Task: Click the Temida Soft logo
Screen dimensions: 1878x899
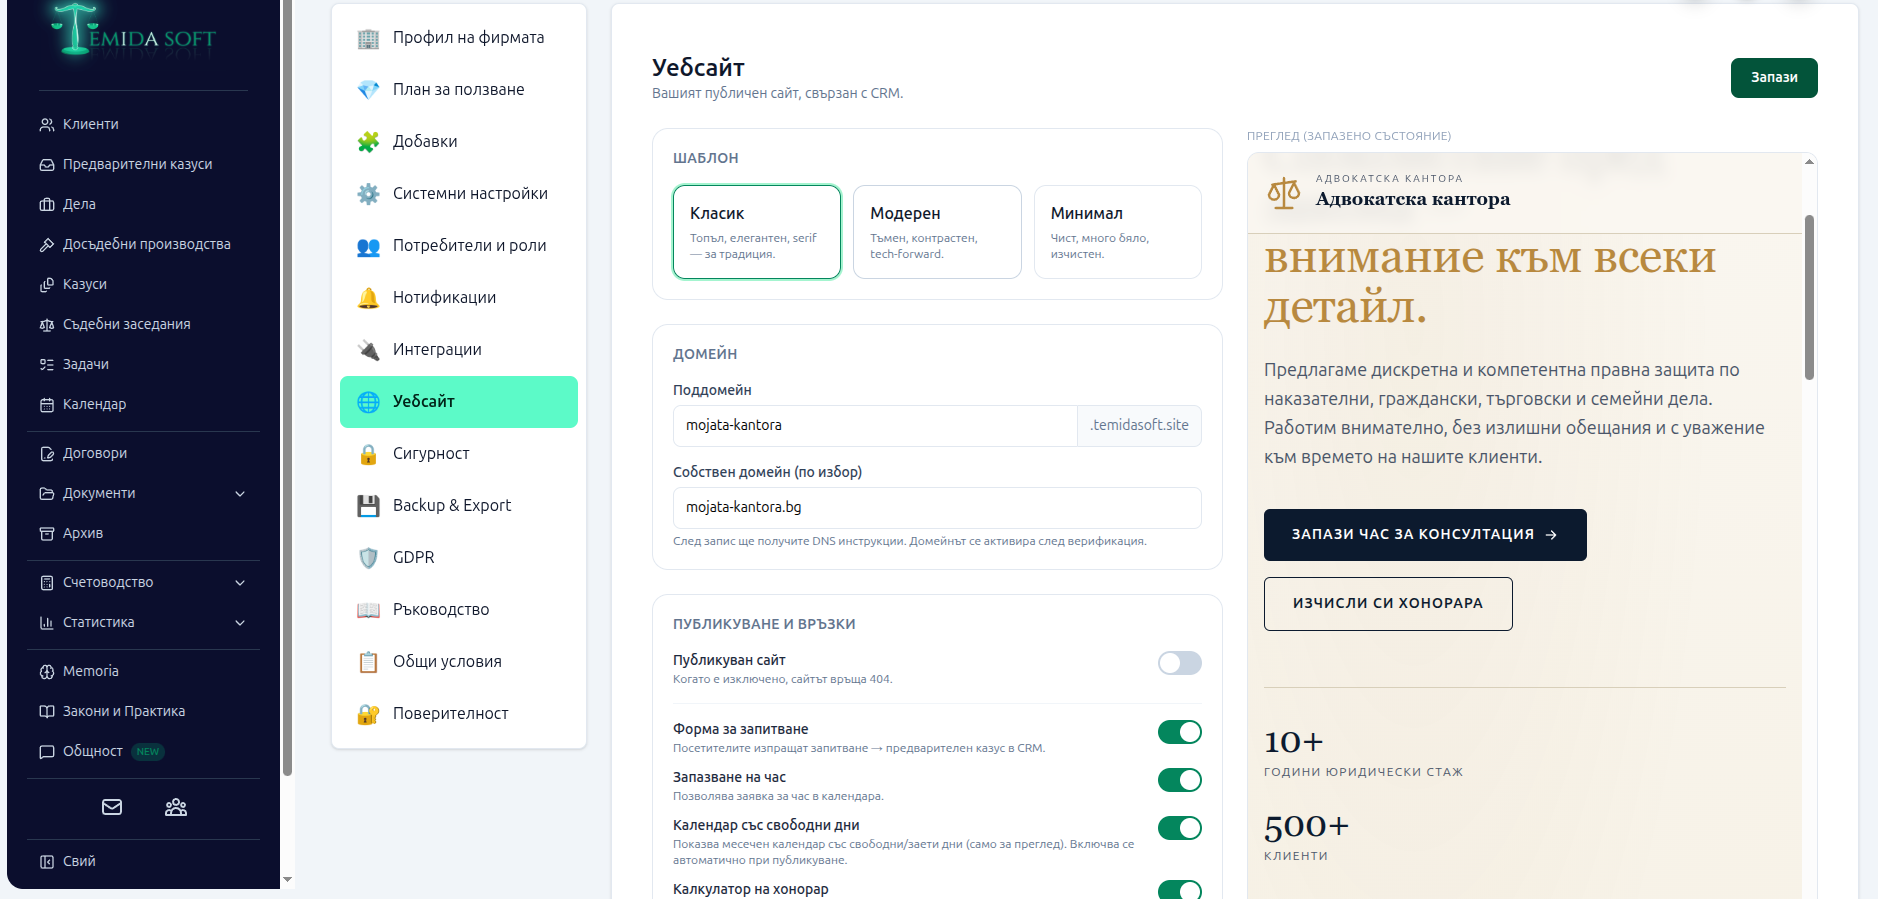Action: [x=133, y=30]
